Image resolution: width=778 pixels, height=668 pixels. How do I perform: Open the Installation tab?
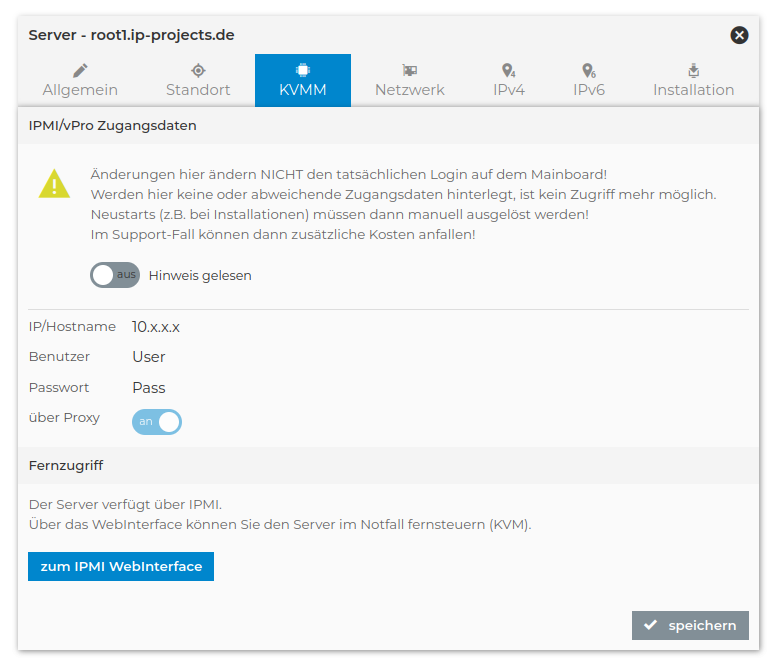(x=693, y=81)
